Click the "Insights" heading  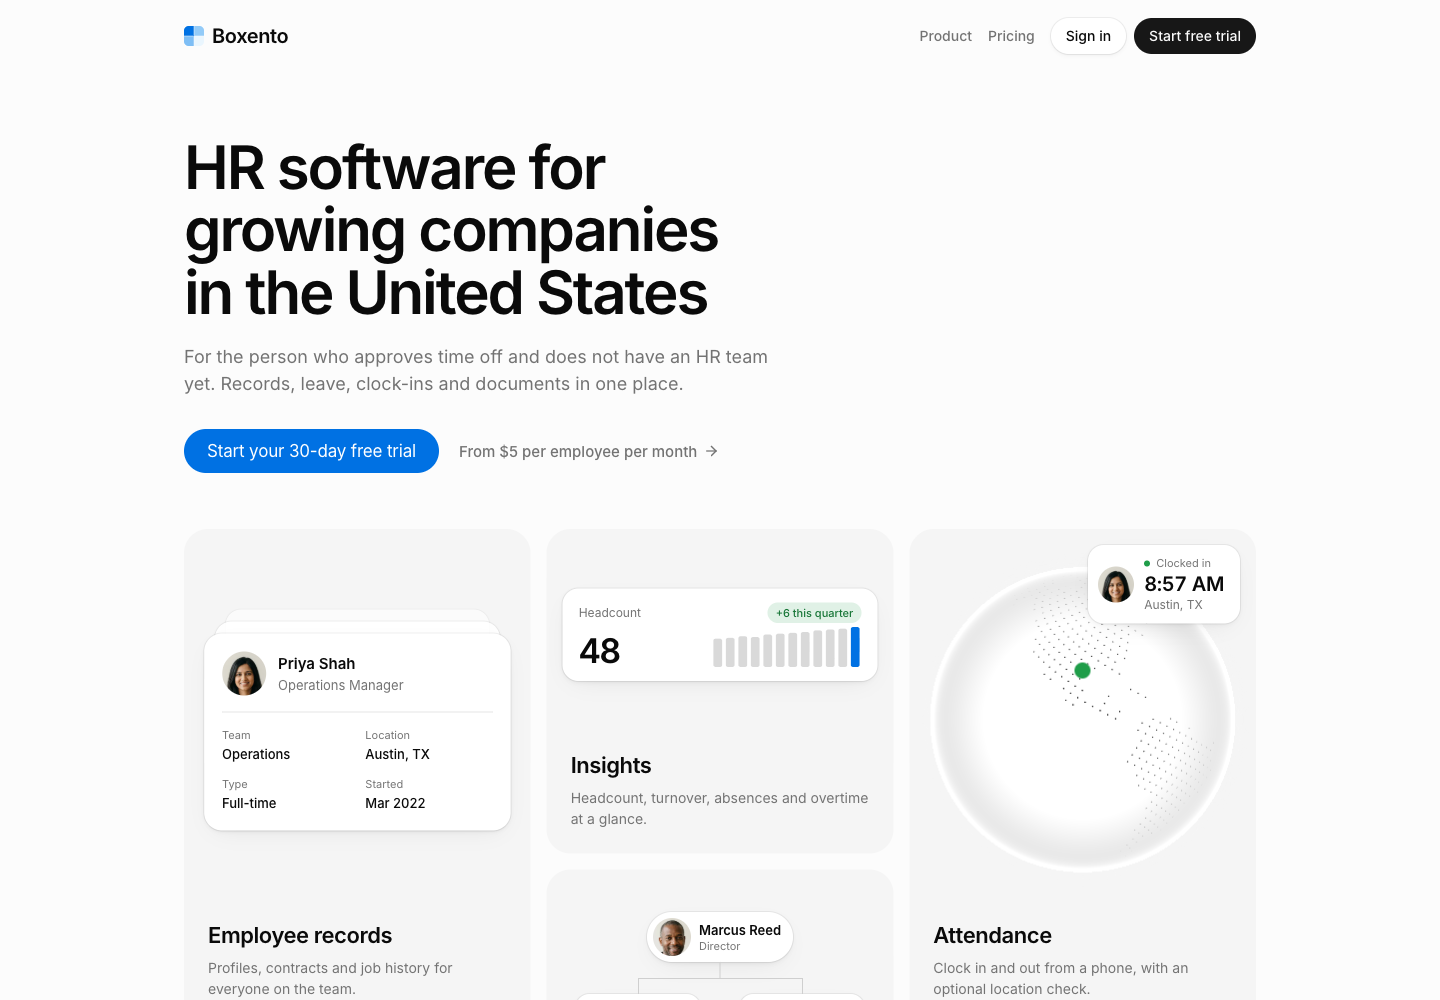611,765
